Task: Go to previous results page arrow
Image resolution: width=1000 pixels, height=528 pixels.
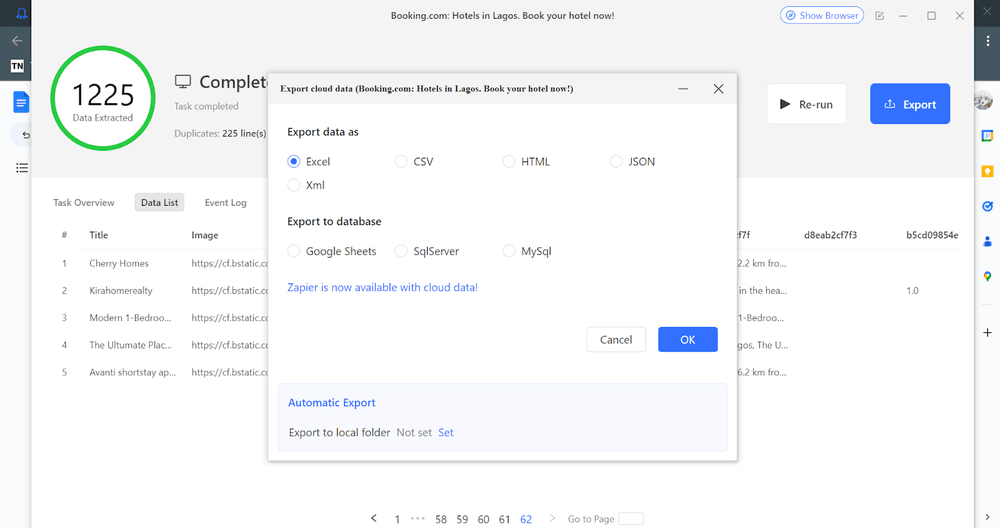Action: click(x=374, y=518)
